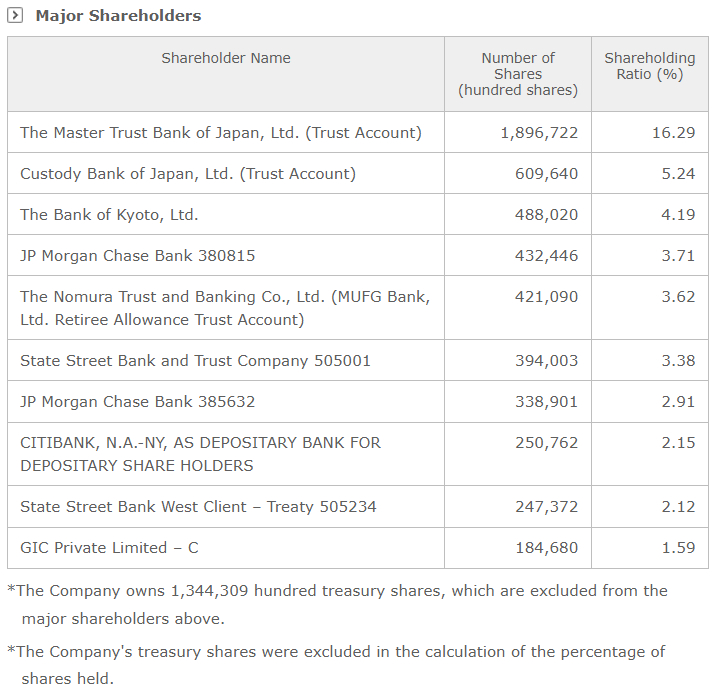Viewport: 715px width, 692px height.
Task: Select JP Morgan Chase Bank 385632 row
Action: [137, 401]
